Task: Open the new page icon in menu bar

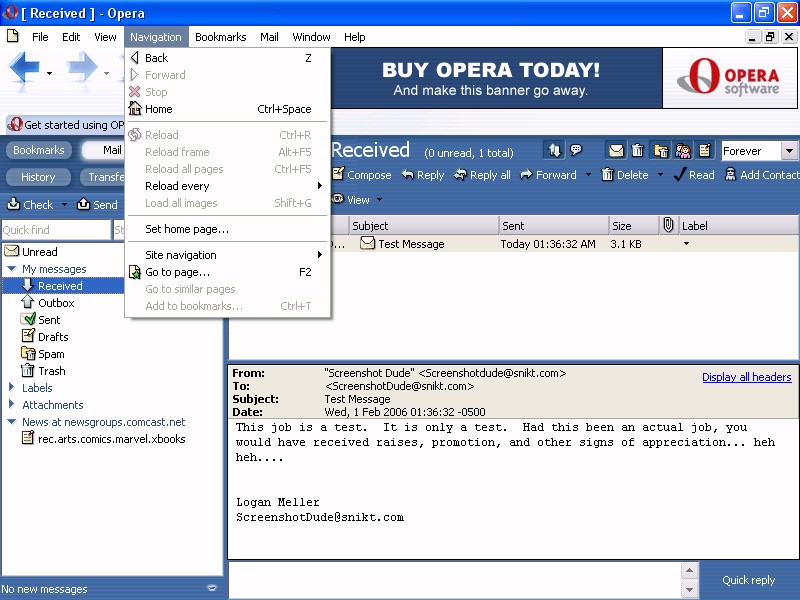Action: pos(13,36)
